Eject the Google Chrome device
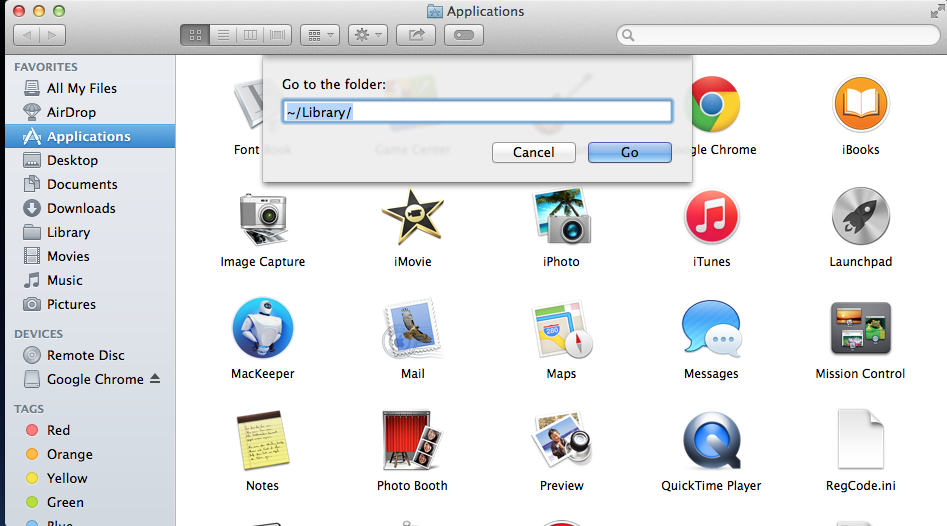Screen dimensions: 947x526 pos(154,380)
